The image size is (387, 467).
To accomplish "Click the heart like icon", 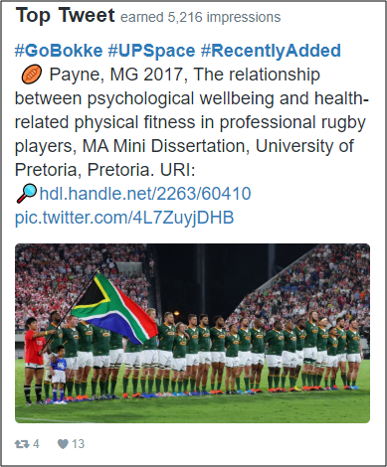I will tap(63, 444).
